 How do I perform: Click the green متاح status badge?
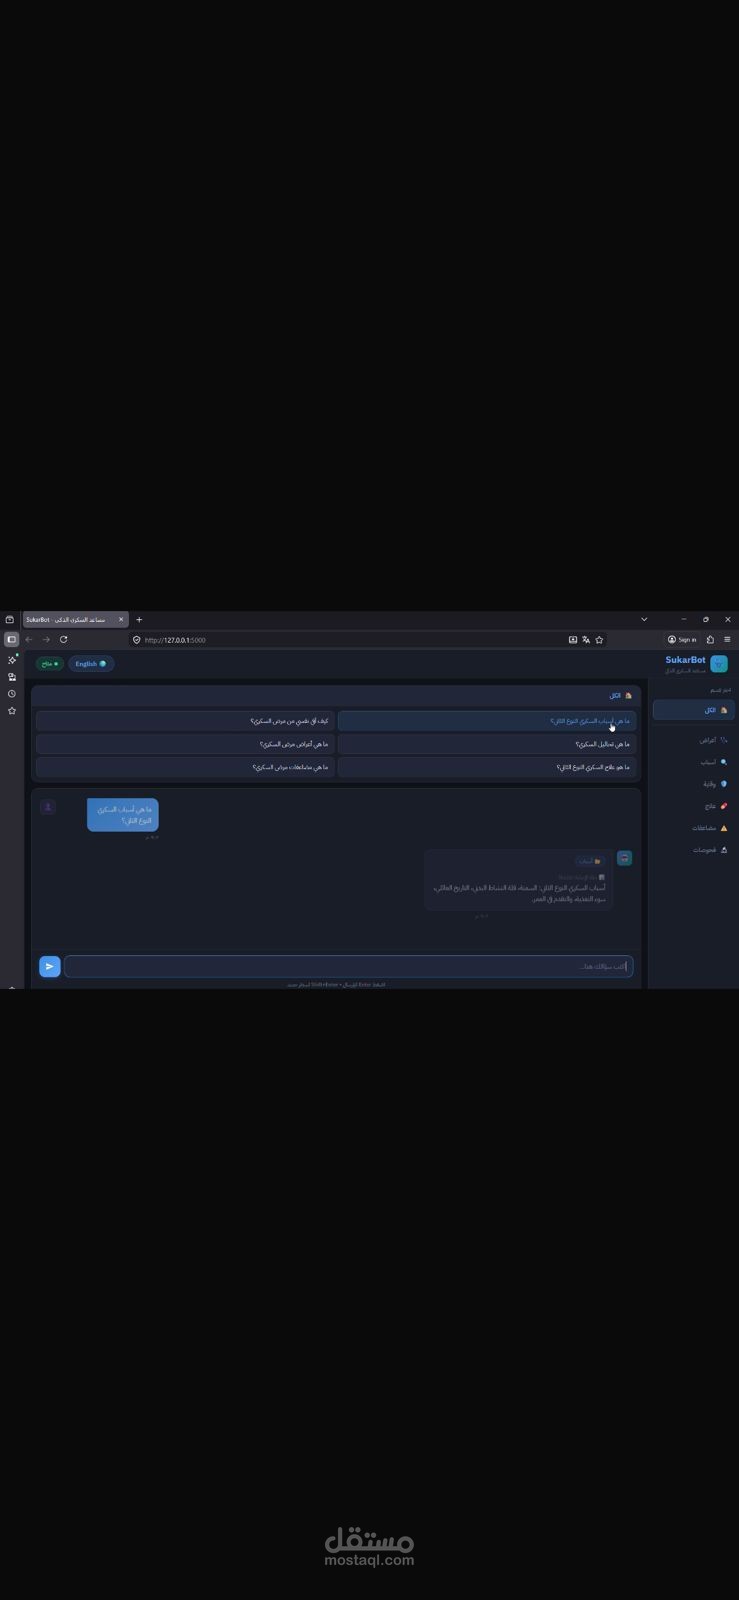(49, 664)
